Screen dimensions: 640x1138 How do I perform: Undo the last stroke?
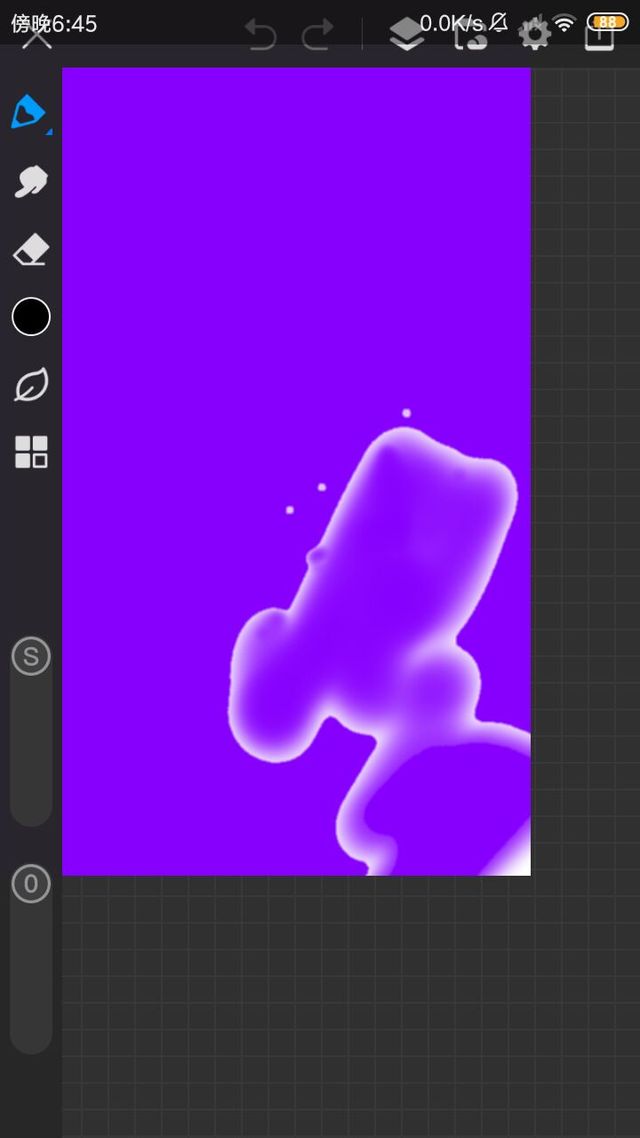(x=260, y=37)
